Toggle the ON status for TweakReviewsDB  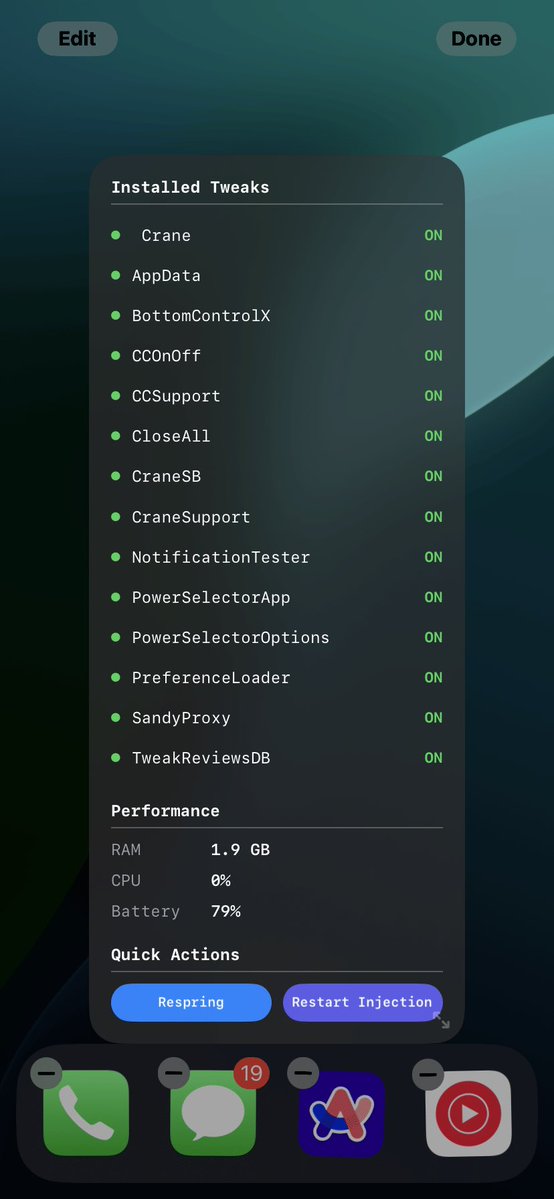pos(434,758)
